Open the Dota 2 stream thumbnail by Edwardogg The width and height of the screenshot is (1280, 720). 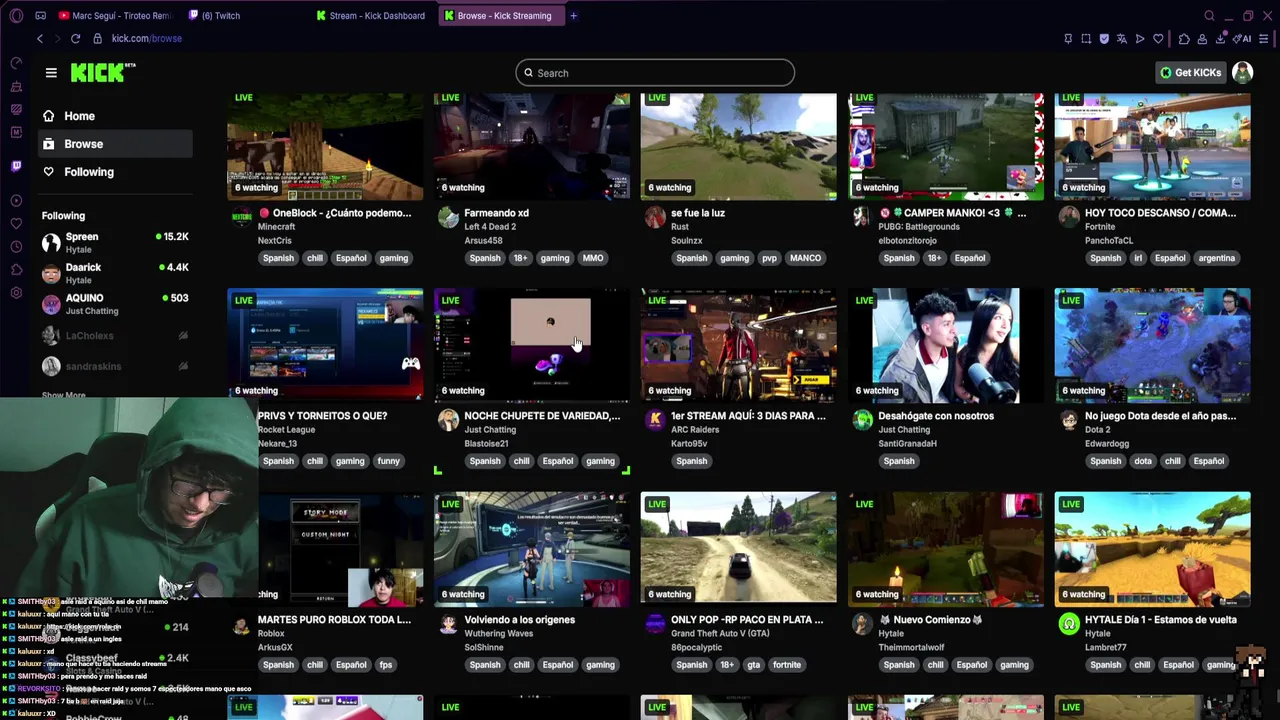[1152, 346]
